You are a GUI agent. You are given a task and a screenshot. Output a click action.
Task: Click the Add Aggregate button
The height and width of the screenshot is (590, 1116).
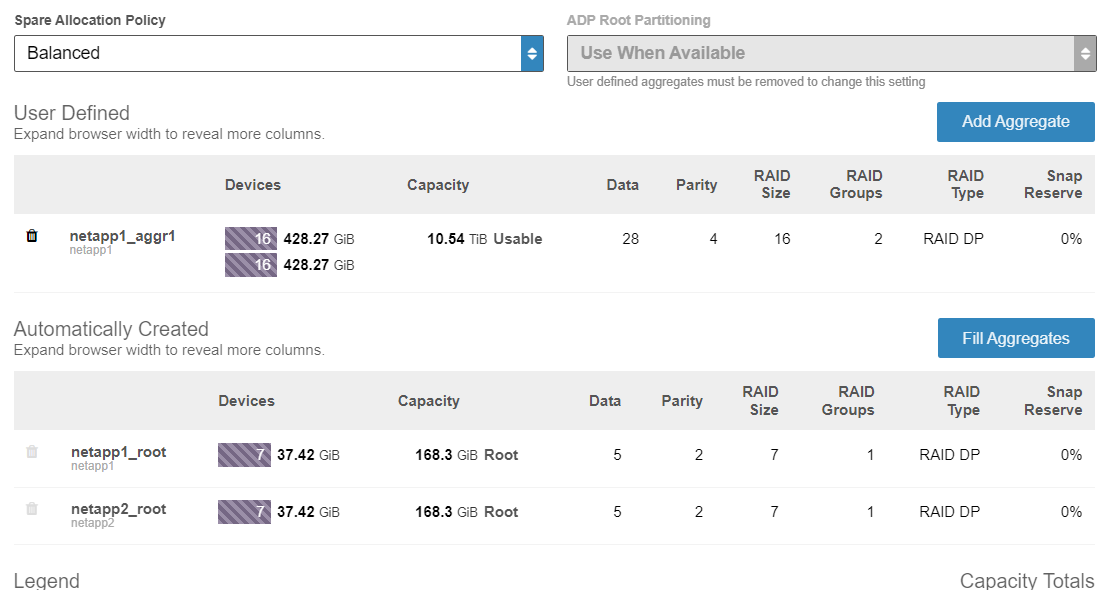pyautogui.click(x=1015, y=122)
